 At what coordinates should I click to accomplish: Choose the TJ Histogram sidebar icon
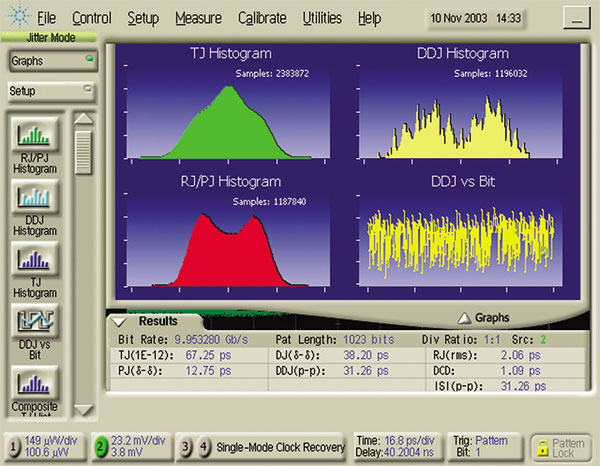click(x=34, y=259)
